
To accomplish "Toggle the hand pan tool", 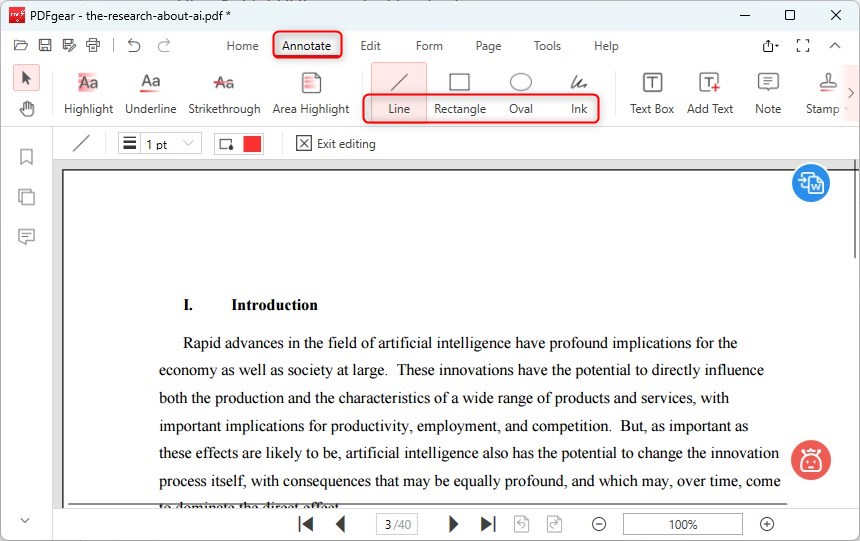I will coord(27,109).
